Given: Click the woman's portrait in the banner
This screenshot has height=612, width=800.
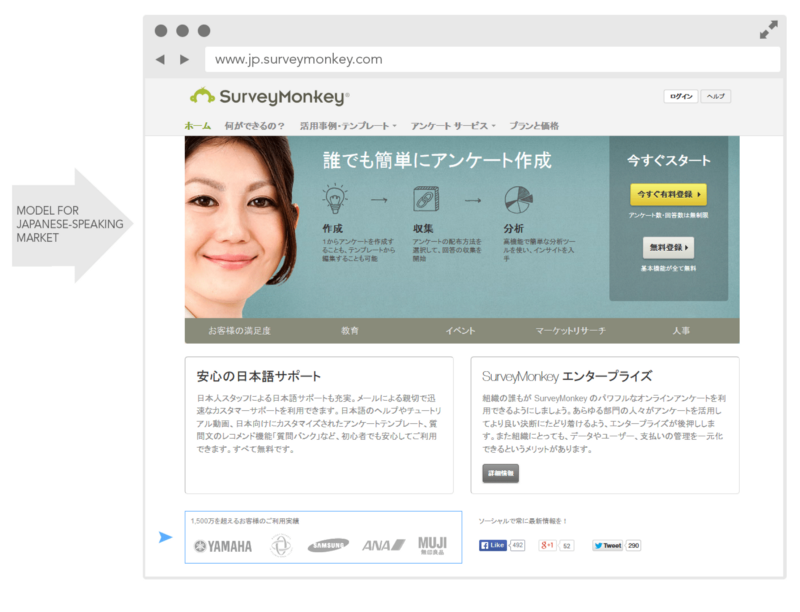Looking at the screenshot, I should pyautogui.click(x=240, y=227).
